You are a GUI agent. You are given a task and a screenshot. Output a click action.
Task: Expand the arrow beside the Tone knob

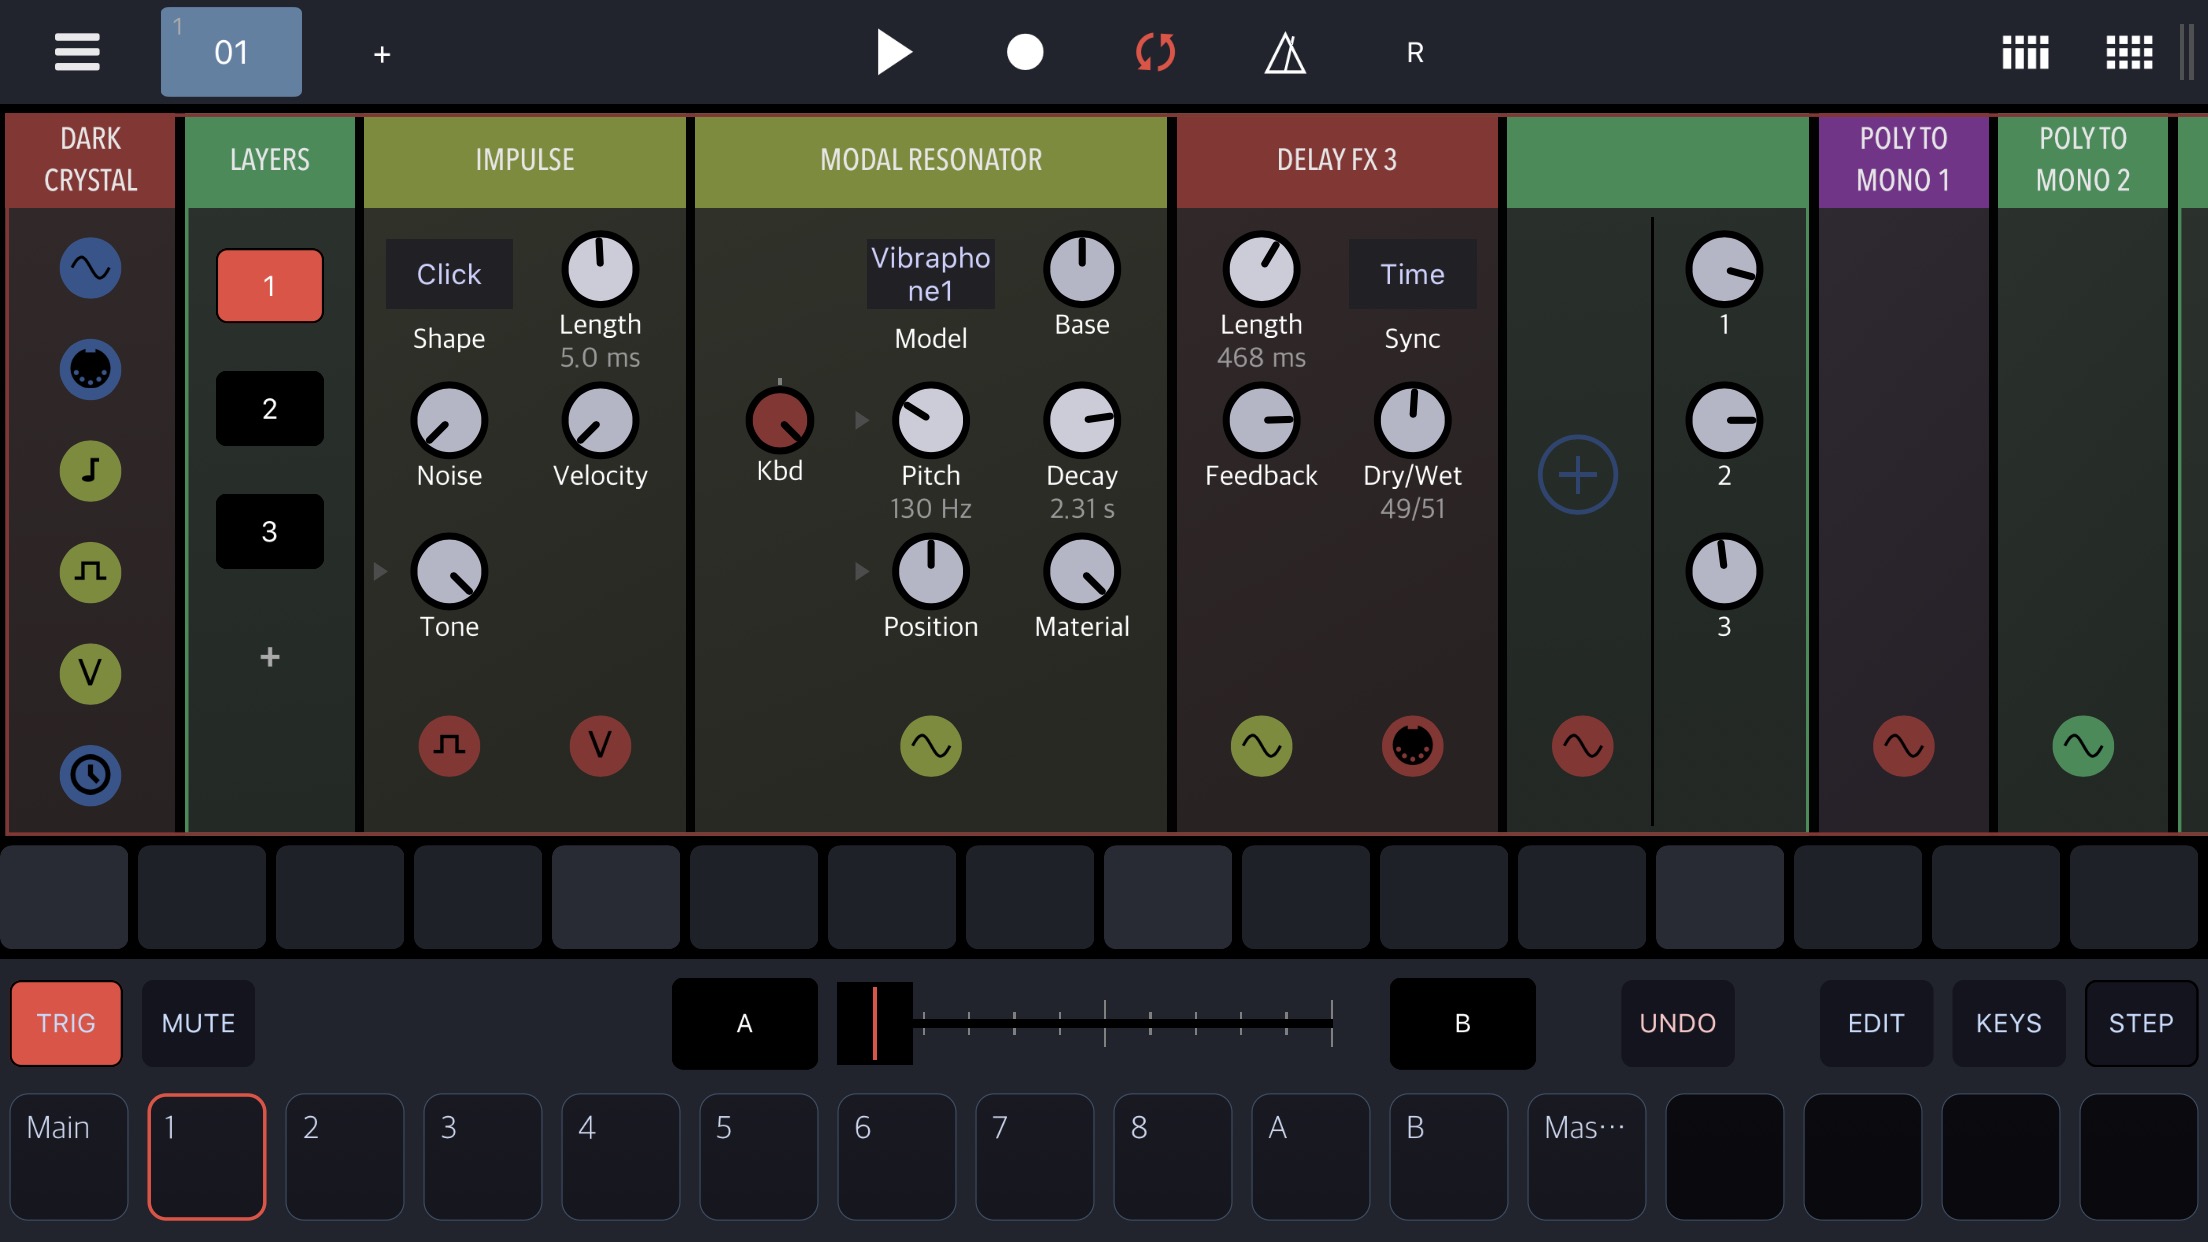[x=380, y=571]
